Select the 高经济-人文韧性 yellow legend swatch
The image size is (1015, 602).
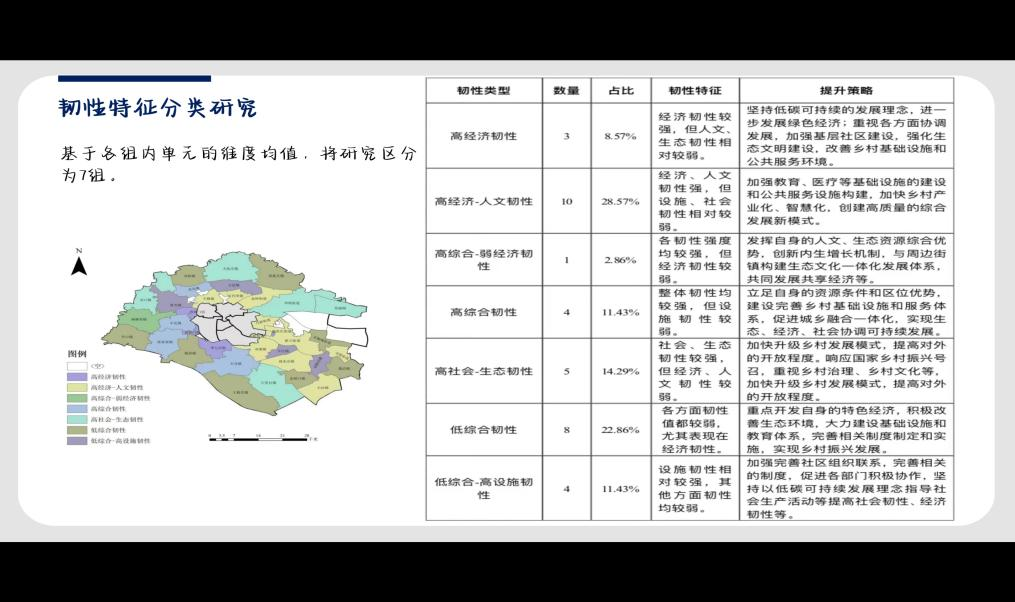77,387
